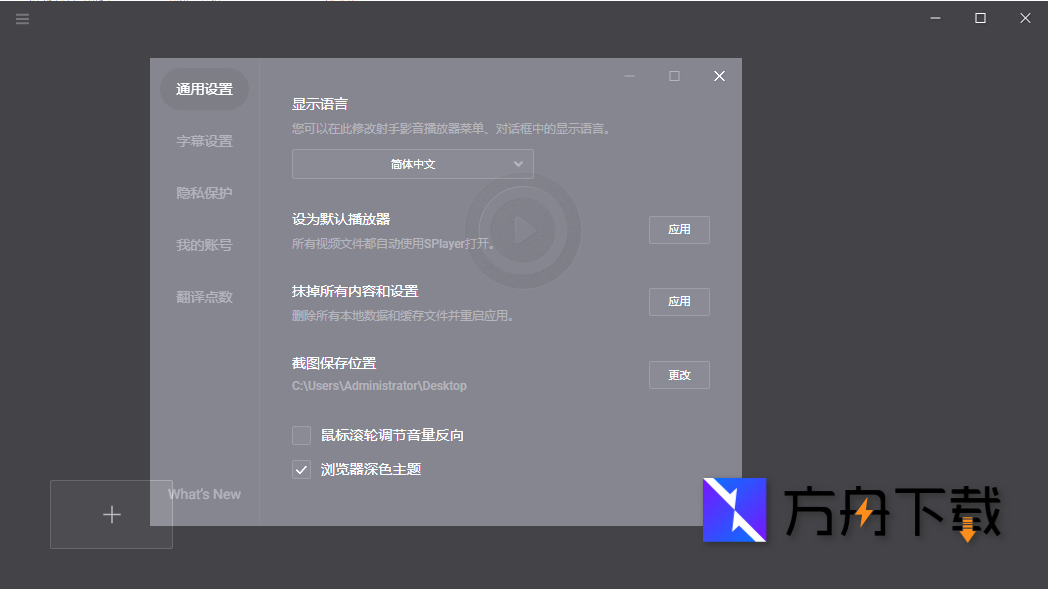
Task: Enable 鼠标滚轮调节音量反向
Action: (x=301, y=435)
